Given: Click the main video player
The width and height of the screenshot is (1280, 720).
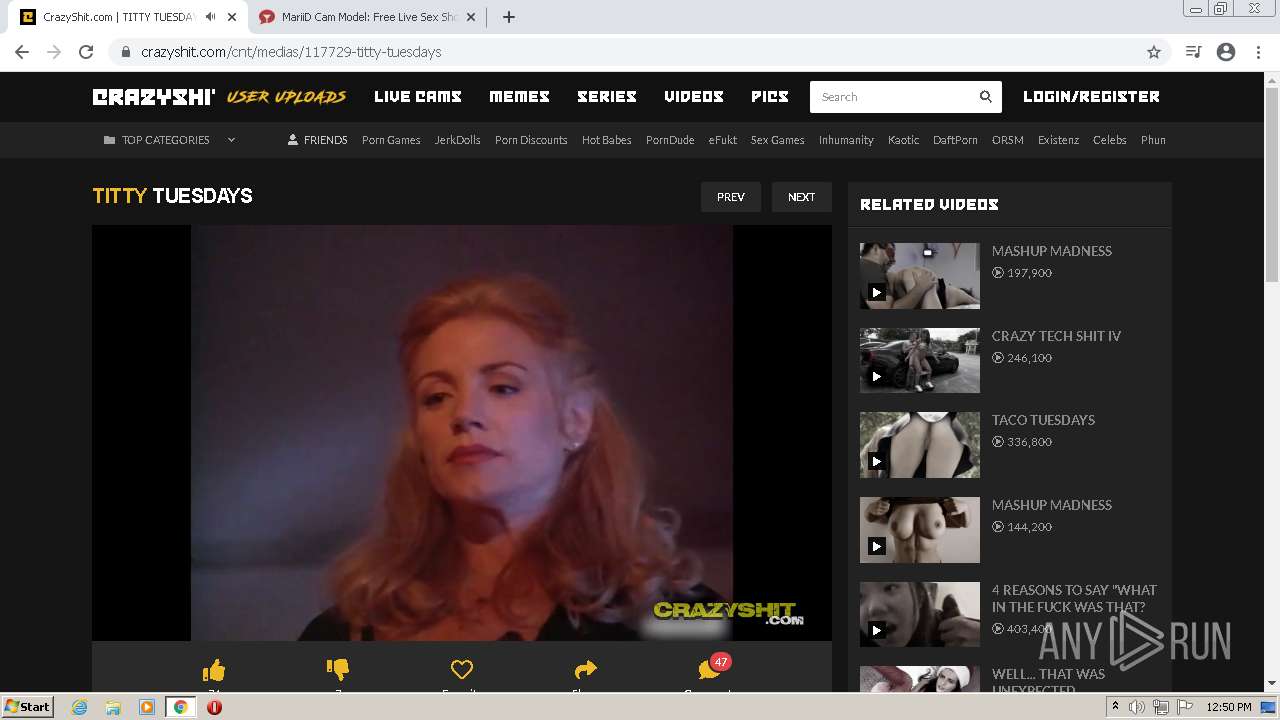Looking at the screenshot, I should pyautogui.click(x=462, y=432).
